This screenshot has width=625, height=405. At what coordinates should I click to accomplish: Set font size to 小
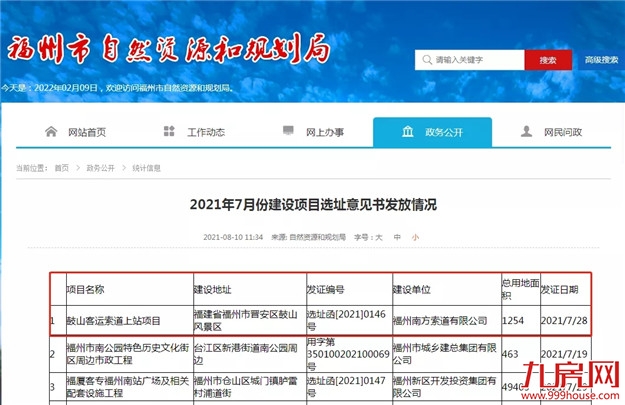[x=415, y=237]
